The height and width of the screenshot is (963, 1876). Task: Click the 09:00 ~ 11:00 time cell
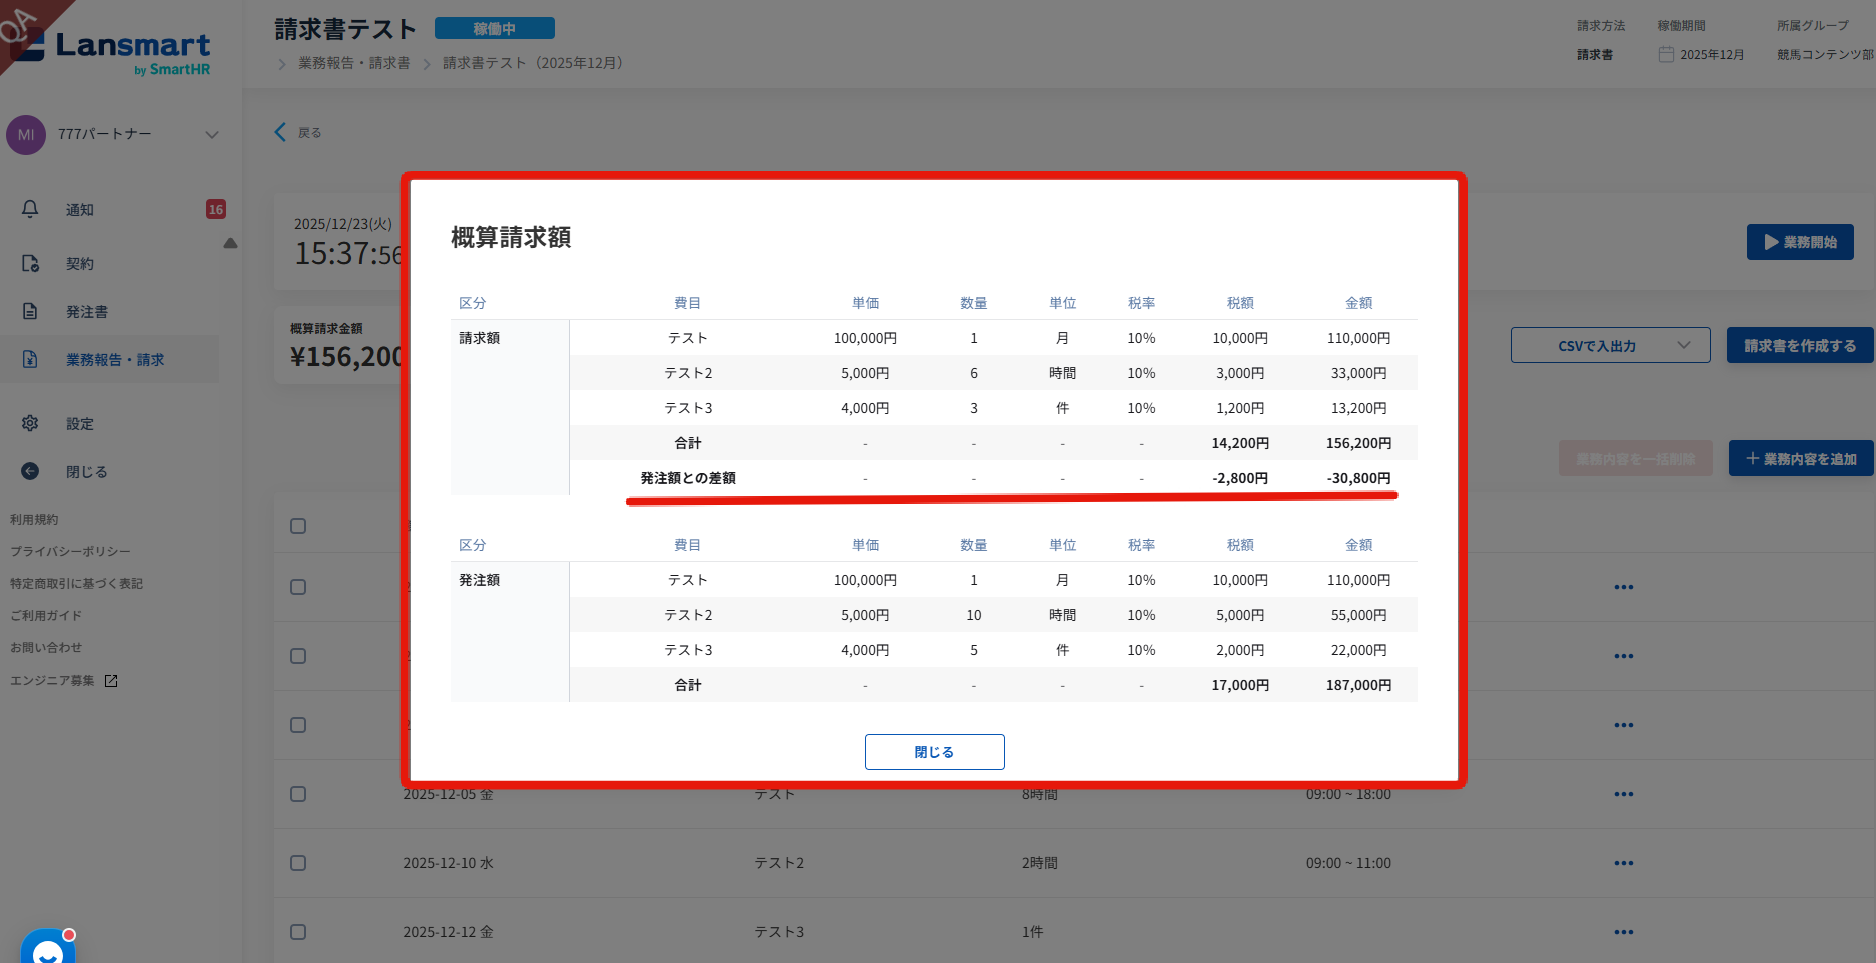tap(1348, 863)
